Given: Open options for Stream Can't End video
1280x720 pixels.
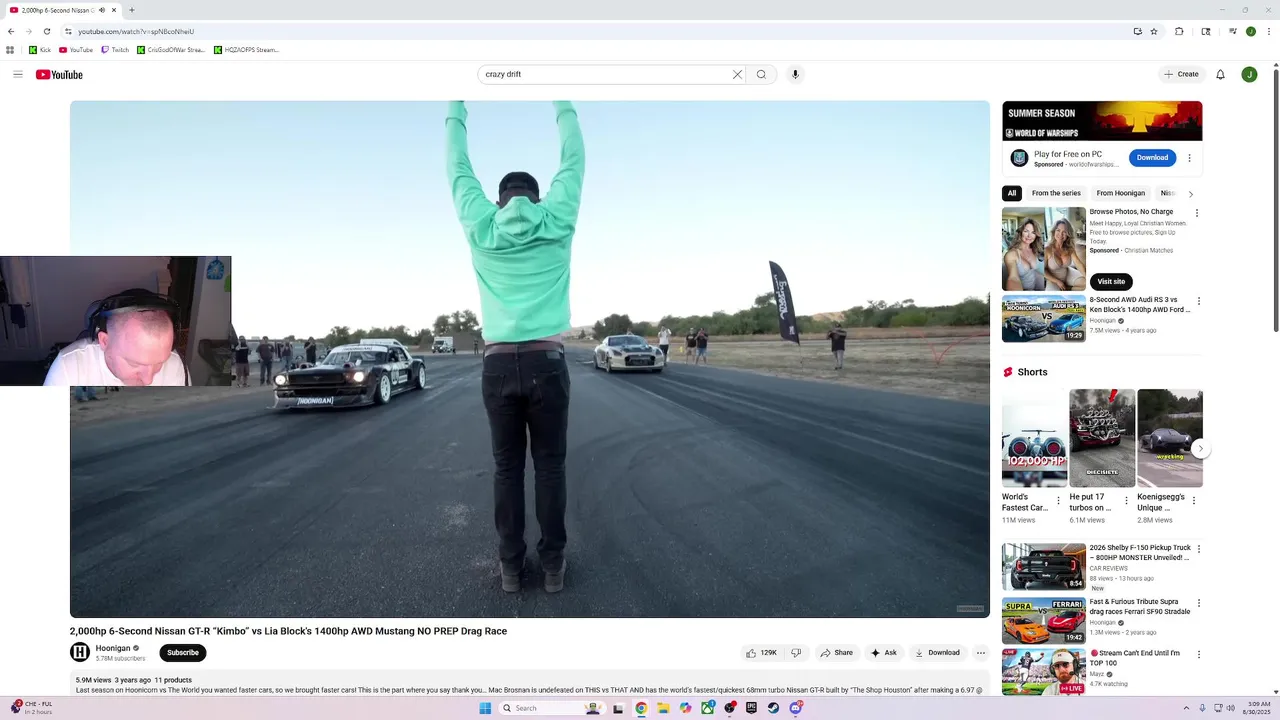Looking at the screenshot, I should pos(1199,655).
